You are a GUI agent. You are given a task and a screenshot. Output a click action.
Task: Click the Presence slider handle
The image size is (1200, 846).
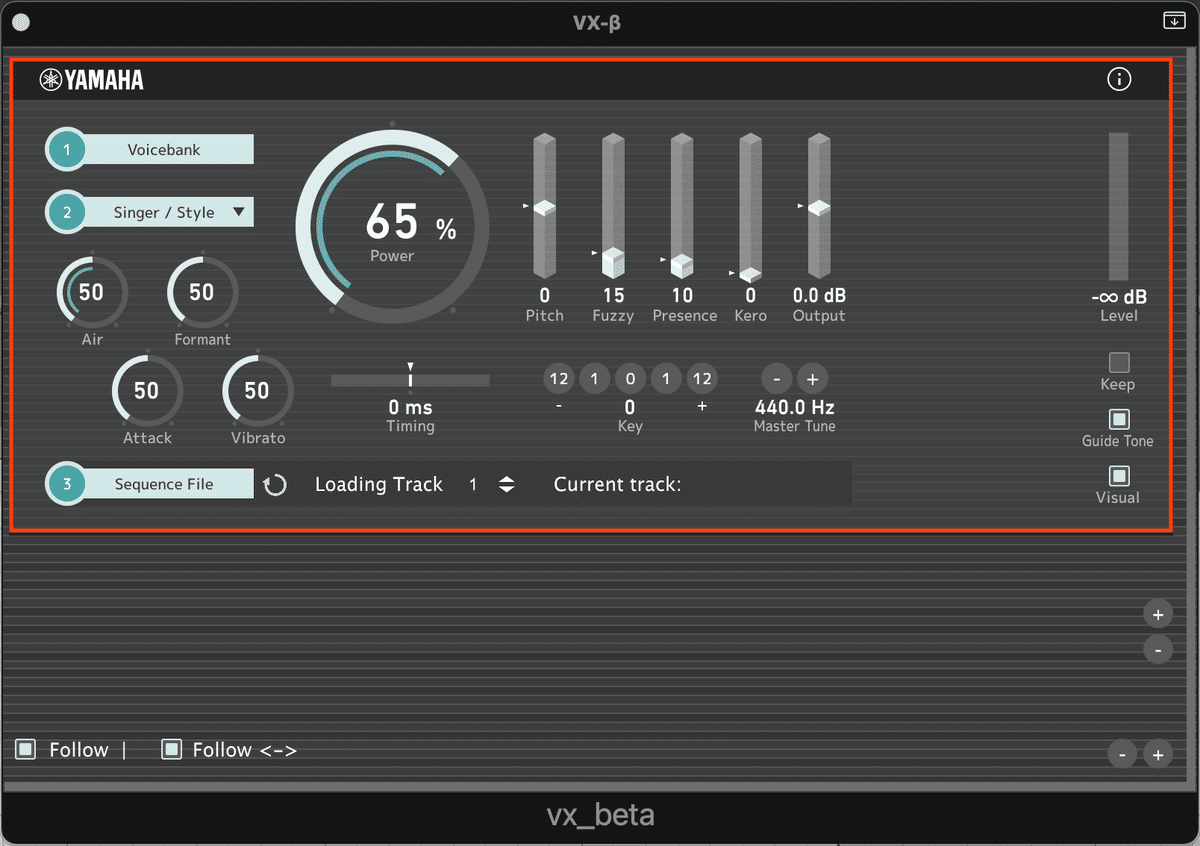point(682,265)
